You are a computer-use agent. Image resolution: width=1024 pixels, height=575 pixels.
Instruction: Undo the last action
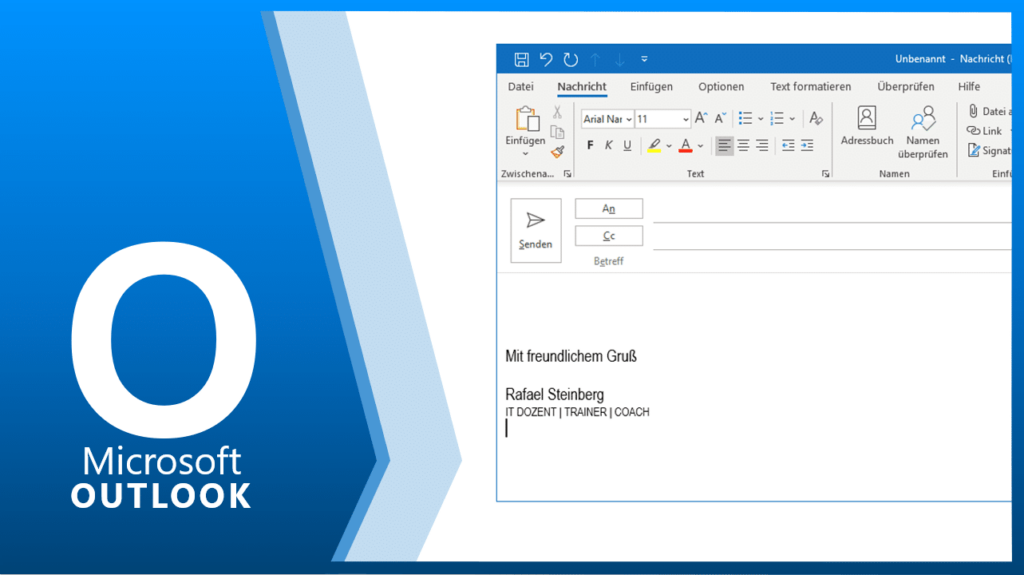tap(546, 59)
